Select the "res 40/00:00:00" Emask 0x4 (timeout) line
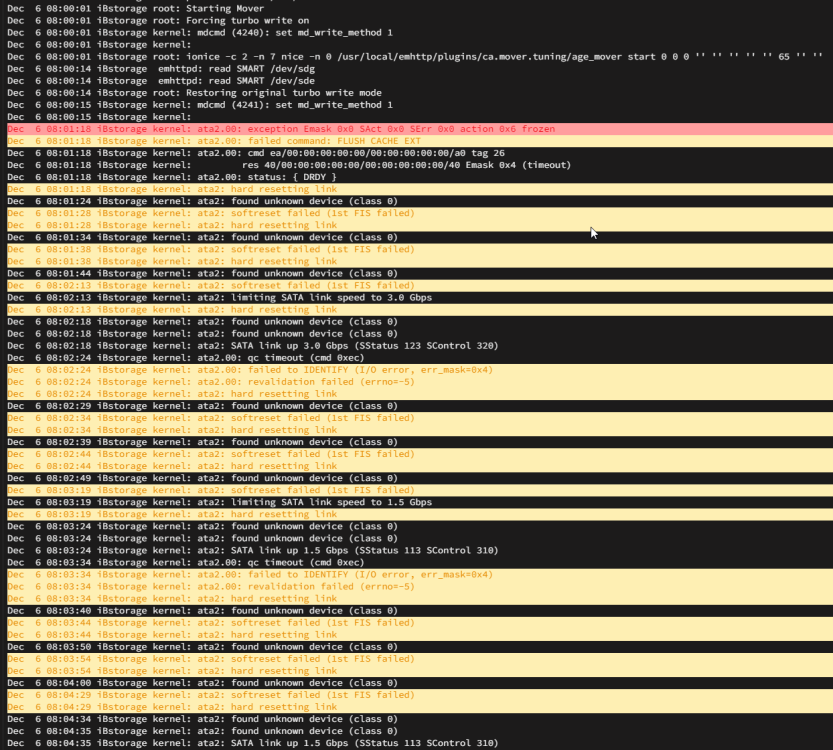The height and width of the screenshot is (750, 833). click(420, 165)
